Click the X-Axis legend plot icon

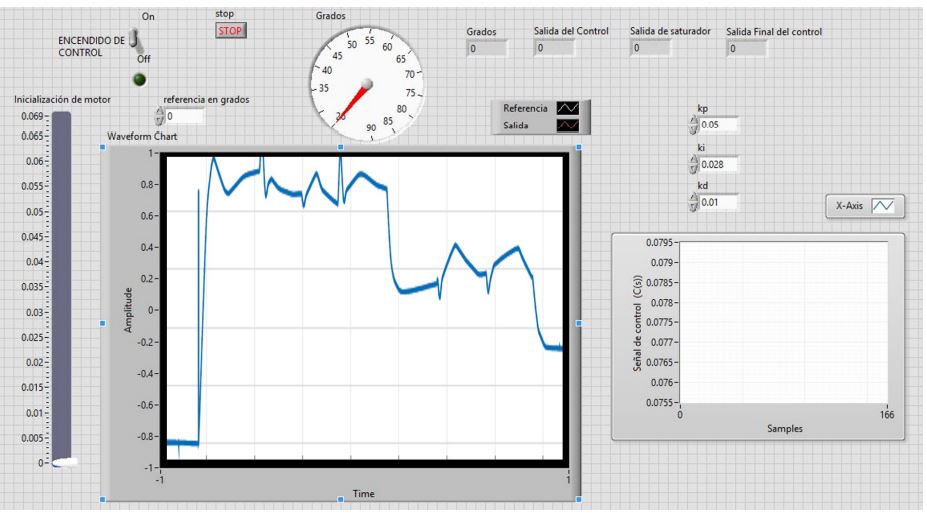click(x=883, y=206)
